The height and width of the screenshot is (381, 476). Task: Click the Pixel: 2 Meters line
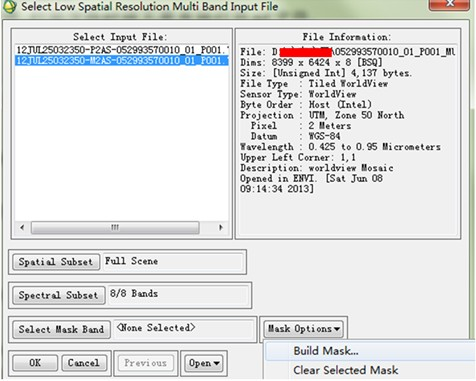click(301, 126)
